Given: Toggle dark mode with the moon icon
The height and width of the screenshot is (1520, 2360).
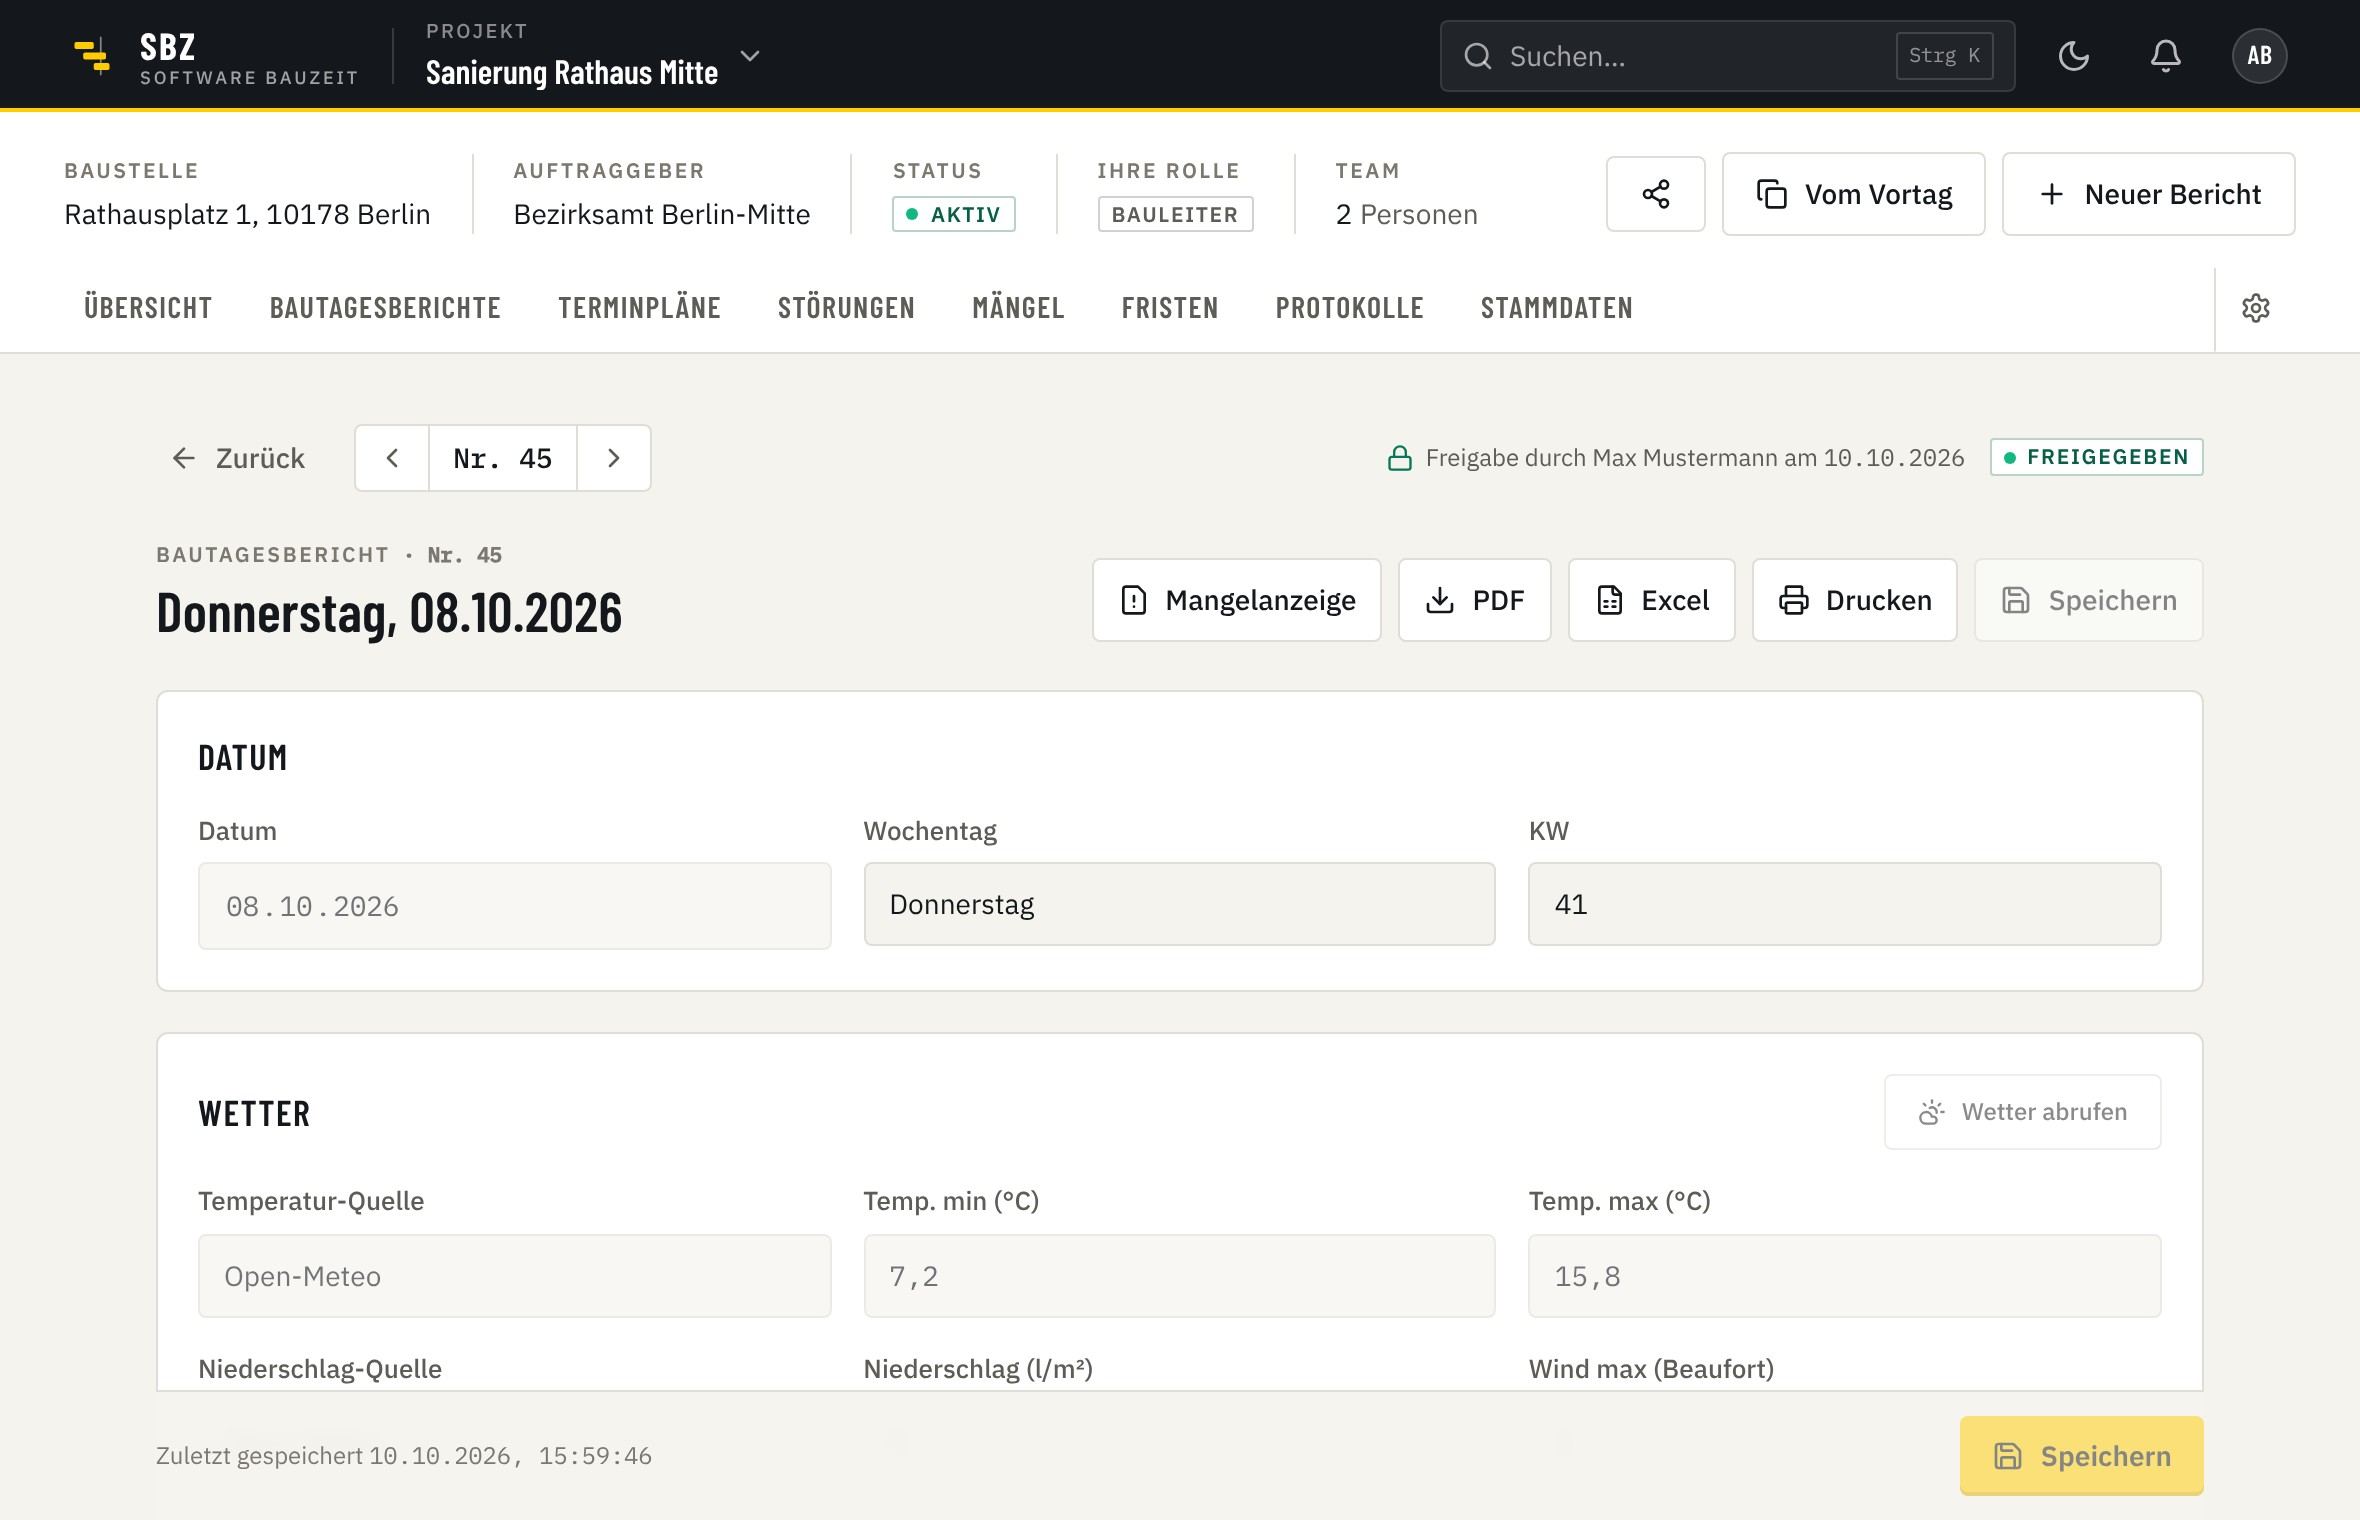Looking at the screenshot, I should pos(2074,56).
